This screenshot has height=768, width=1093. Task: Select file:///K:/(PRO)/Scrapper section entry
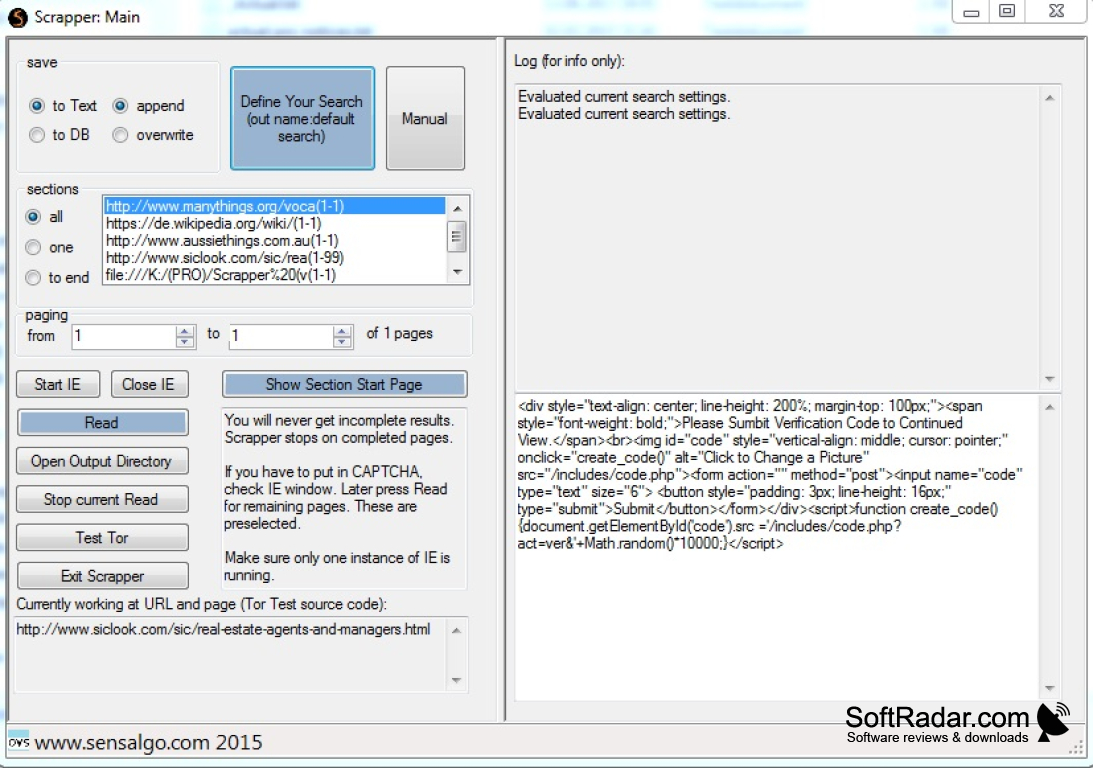point(275,275)
